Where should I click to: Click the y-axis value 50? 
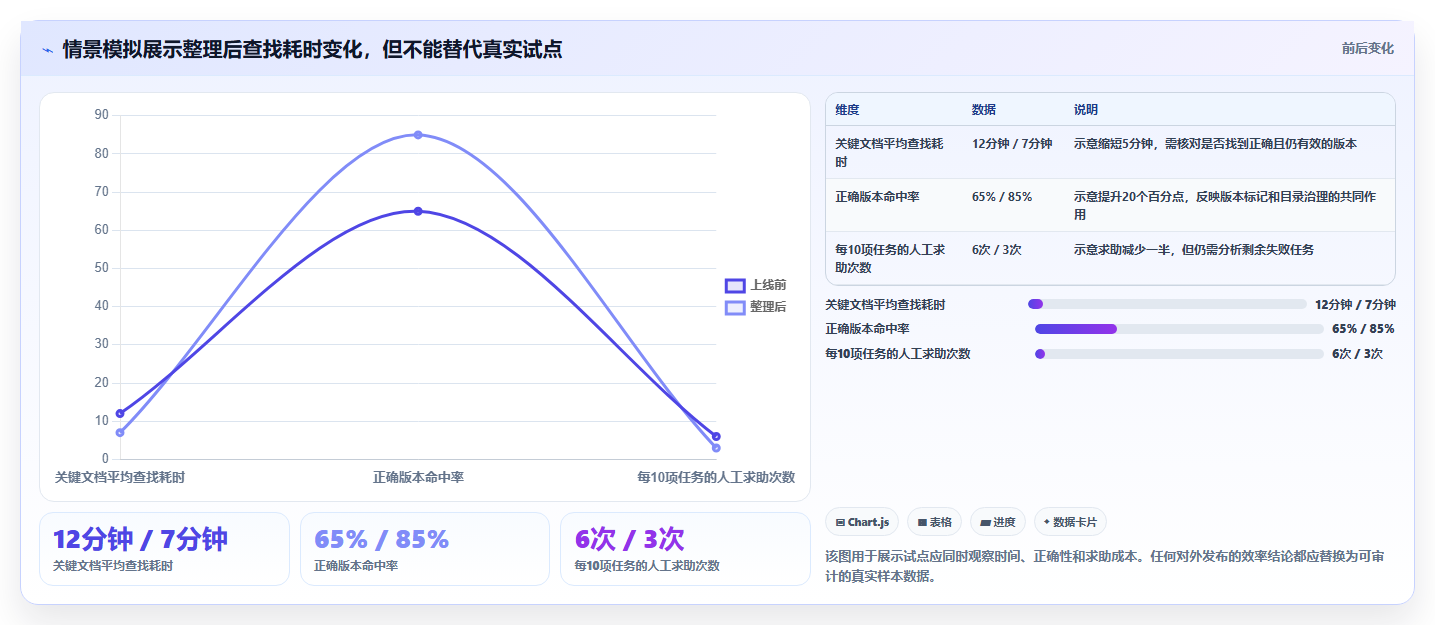[x=101, y=268]
